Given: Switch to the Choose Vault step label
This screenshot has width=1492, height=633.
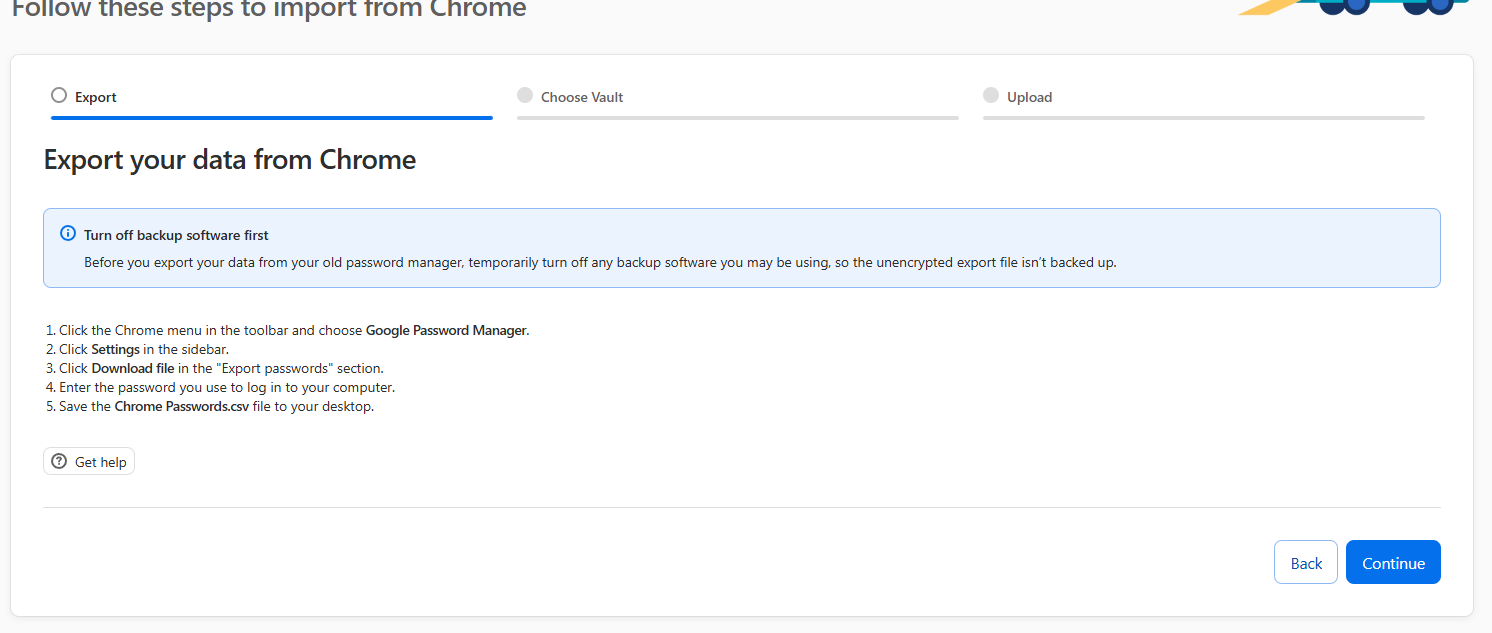Looking at the screenshot, I should click(582, 97).
